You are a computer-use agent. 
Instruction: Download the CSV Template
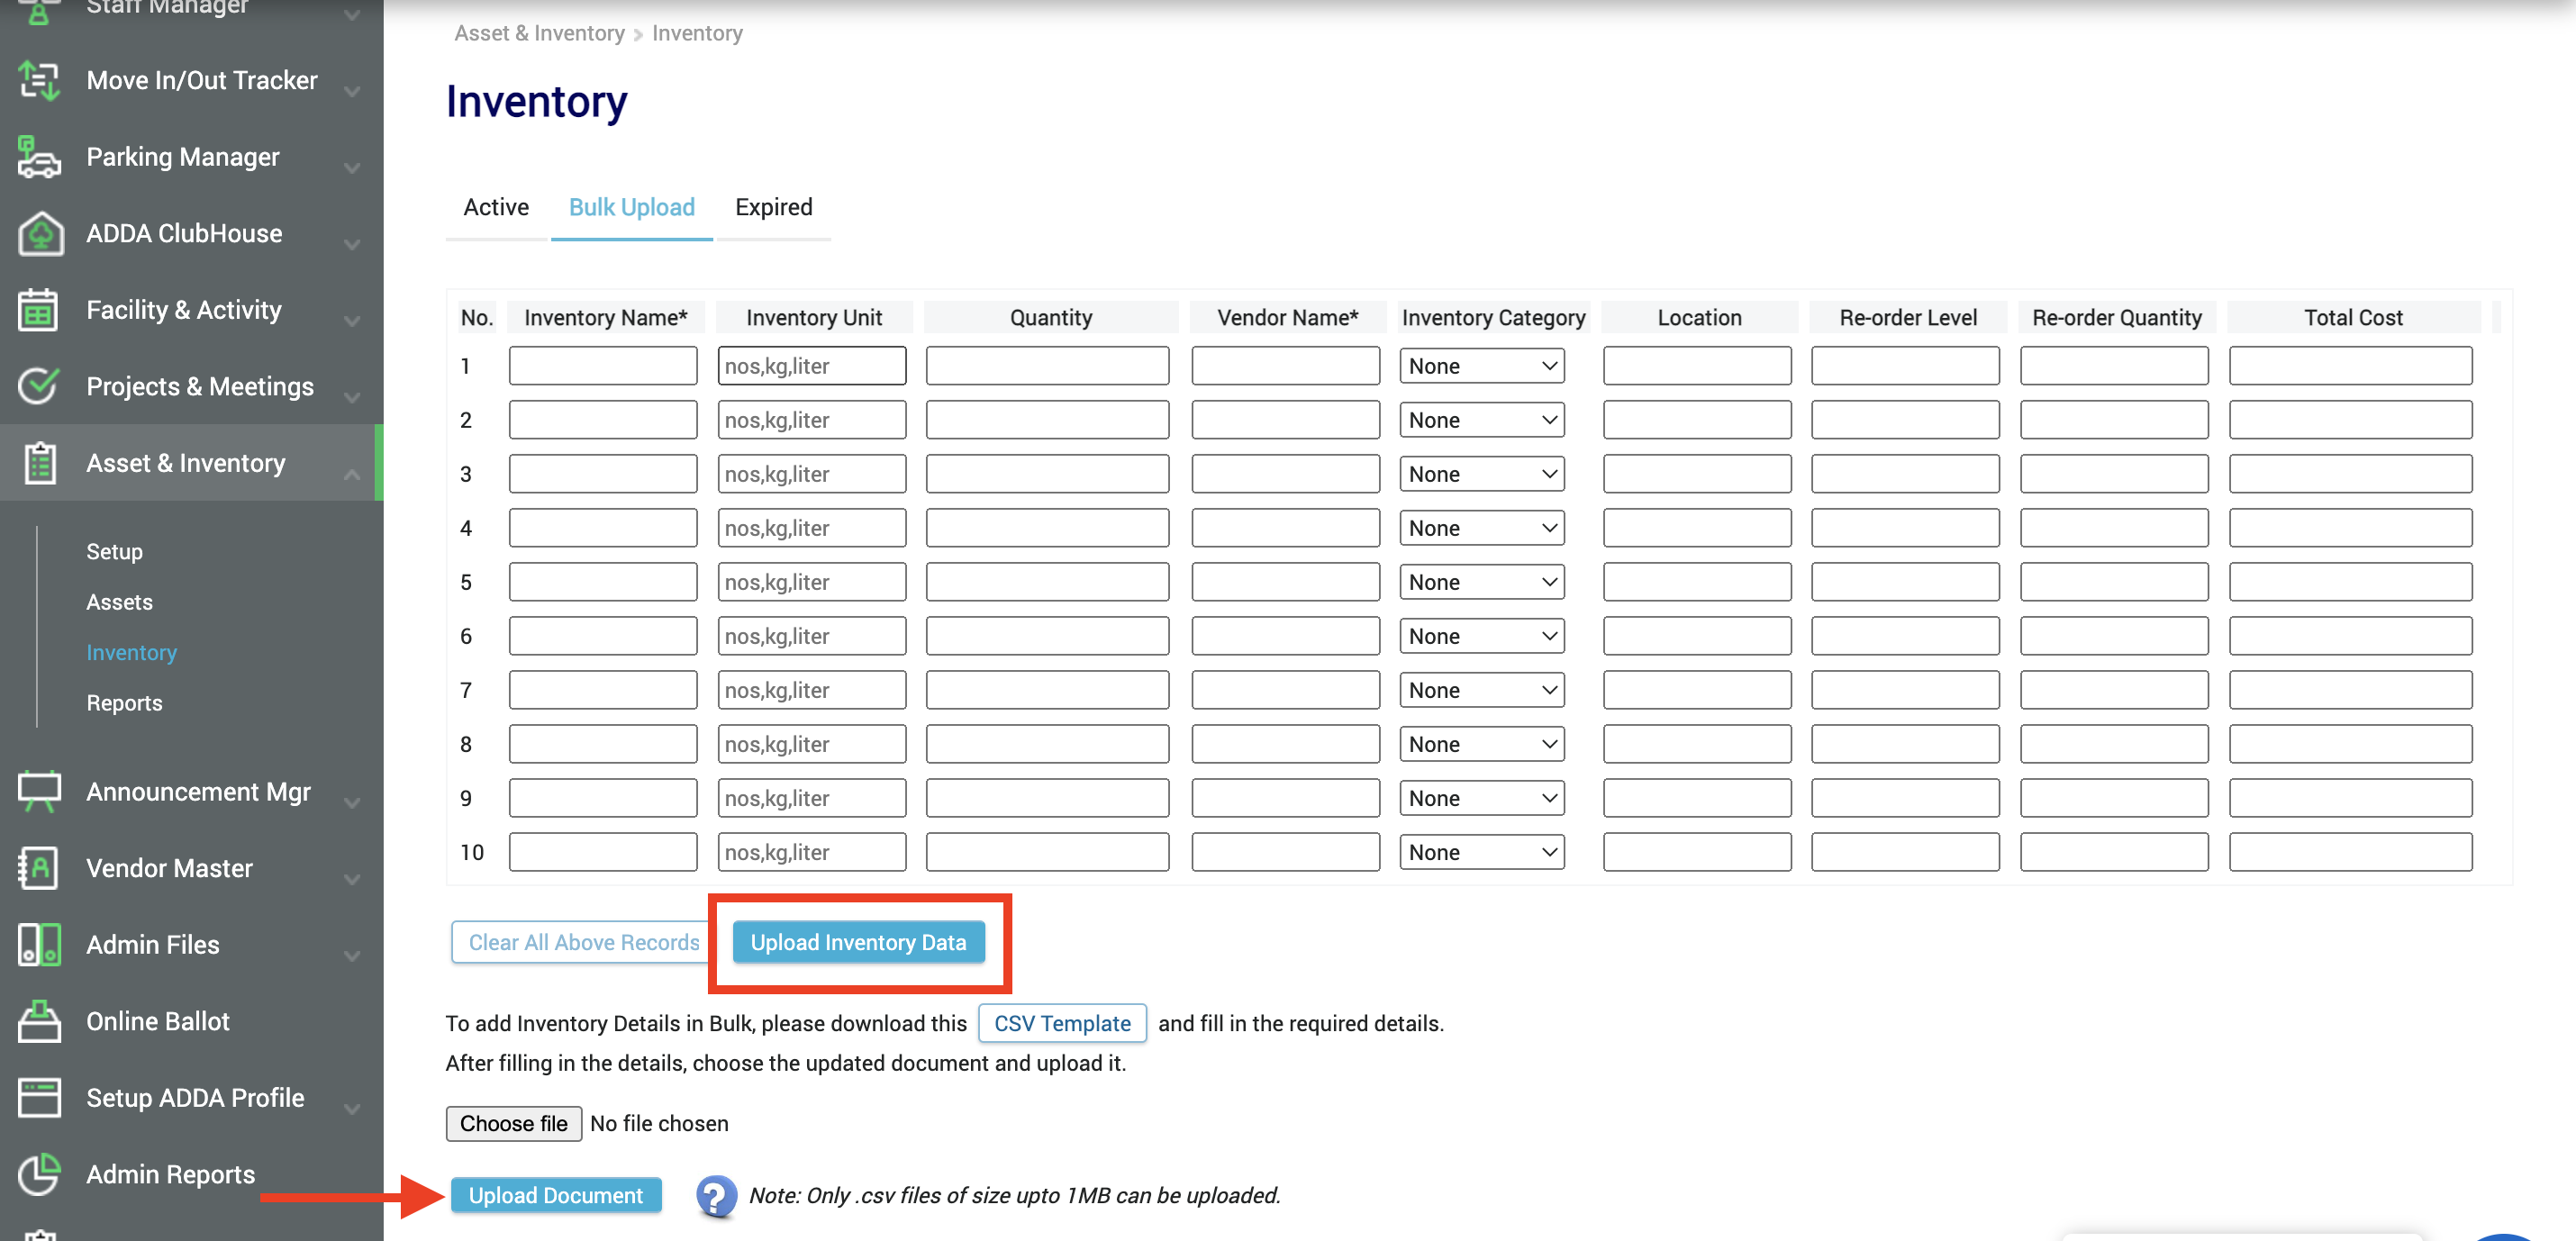coord(1061,1022)
